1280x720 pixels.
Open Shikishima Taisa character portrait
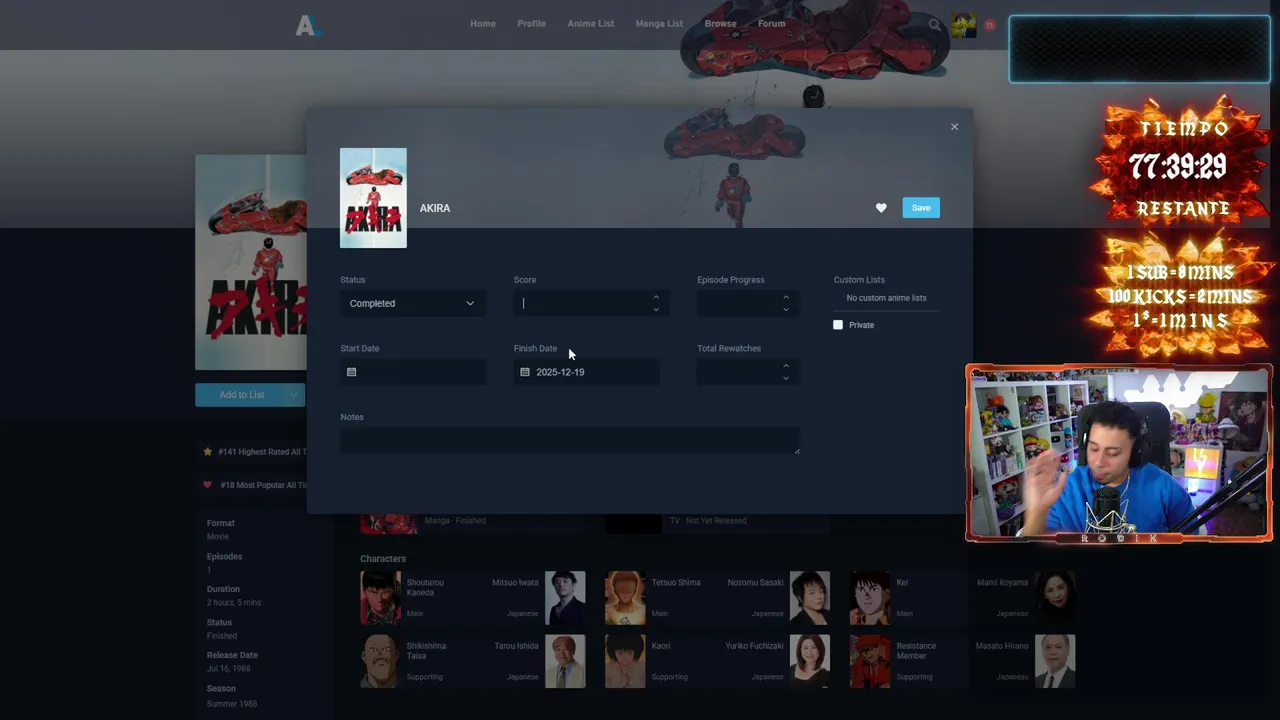click(380, 661)
